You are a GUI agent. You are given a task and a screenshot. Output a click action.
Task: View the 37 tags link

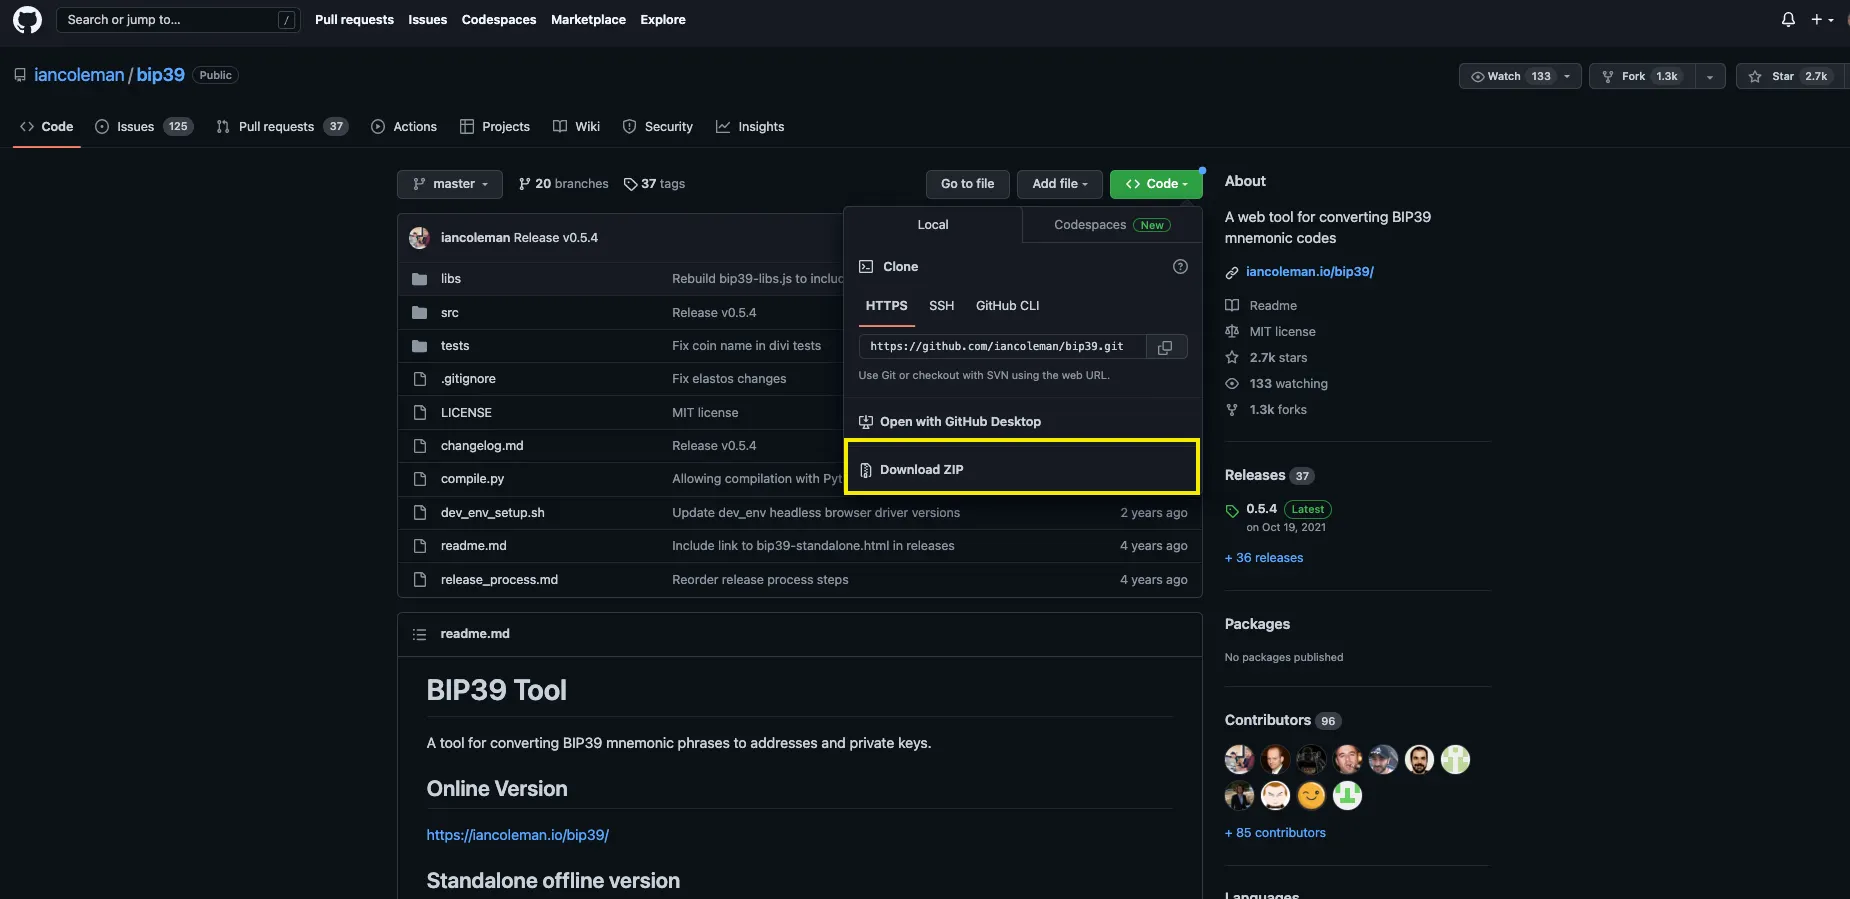pos(654,184)
